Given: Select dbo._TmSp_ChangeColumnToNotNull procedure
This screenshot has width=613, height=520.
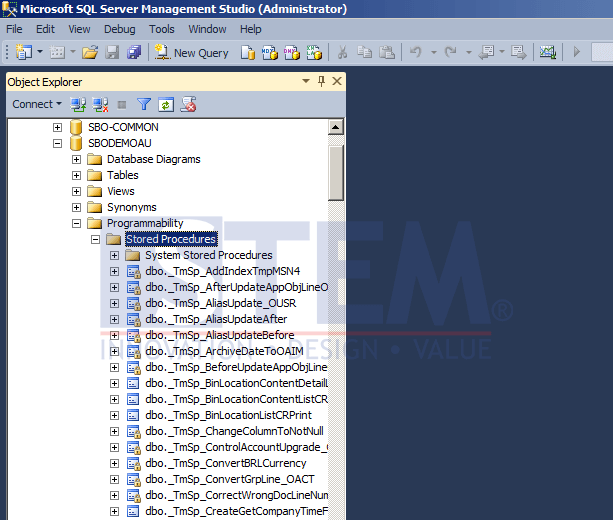Looking at the screenshot, I should (235, 431).
